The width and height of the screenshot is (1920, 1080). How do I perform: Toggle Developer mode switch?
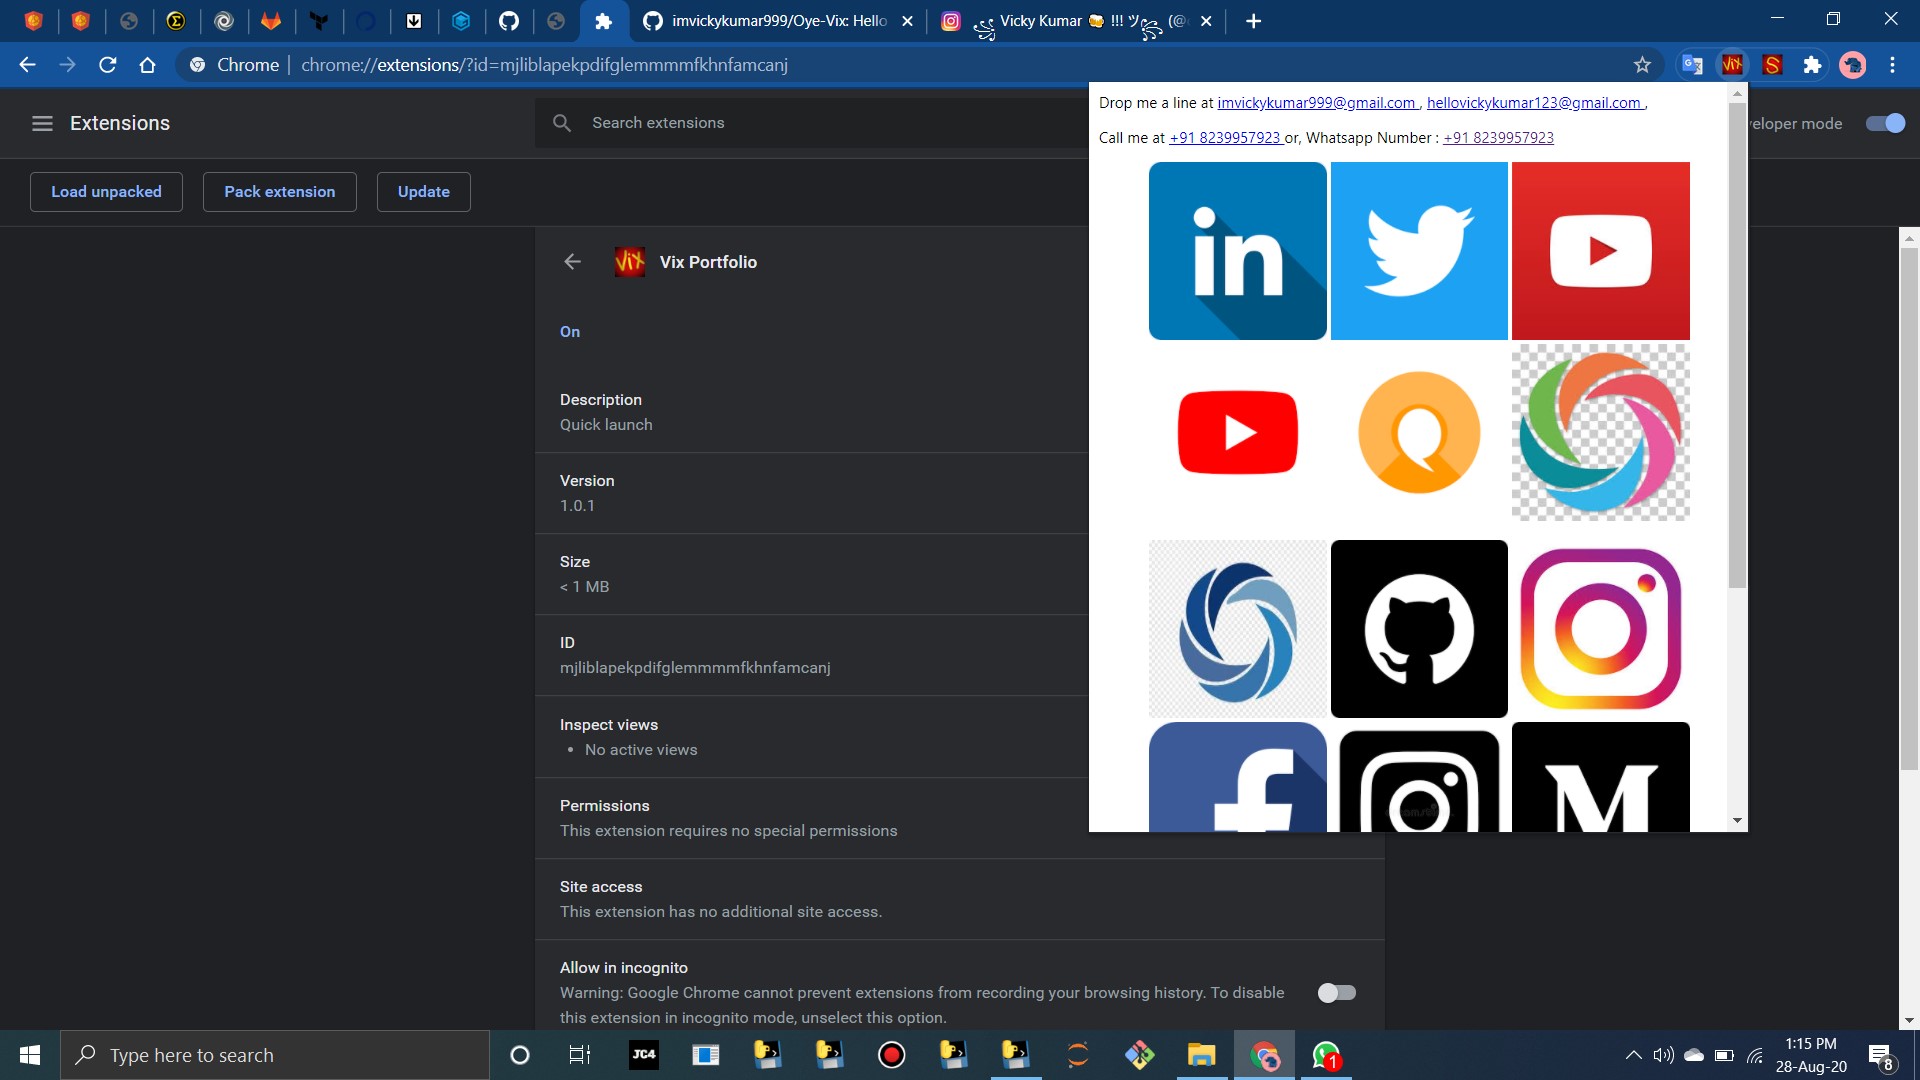pos(1885,123)
